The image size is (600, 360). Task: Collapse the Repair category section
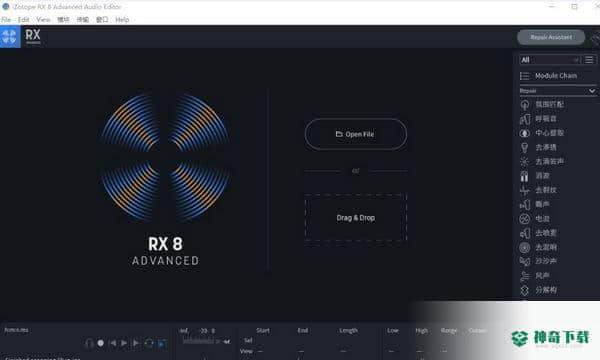click(592, 91)
